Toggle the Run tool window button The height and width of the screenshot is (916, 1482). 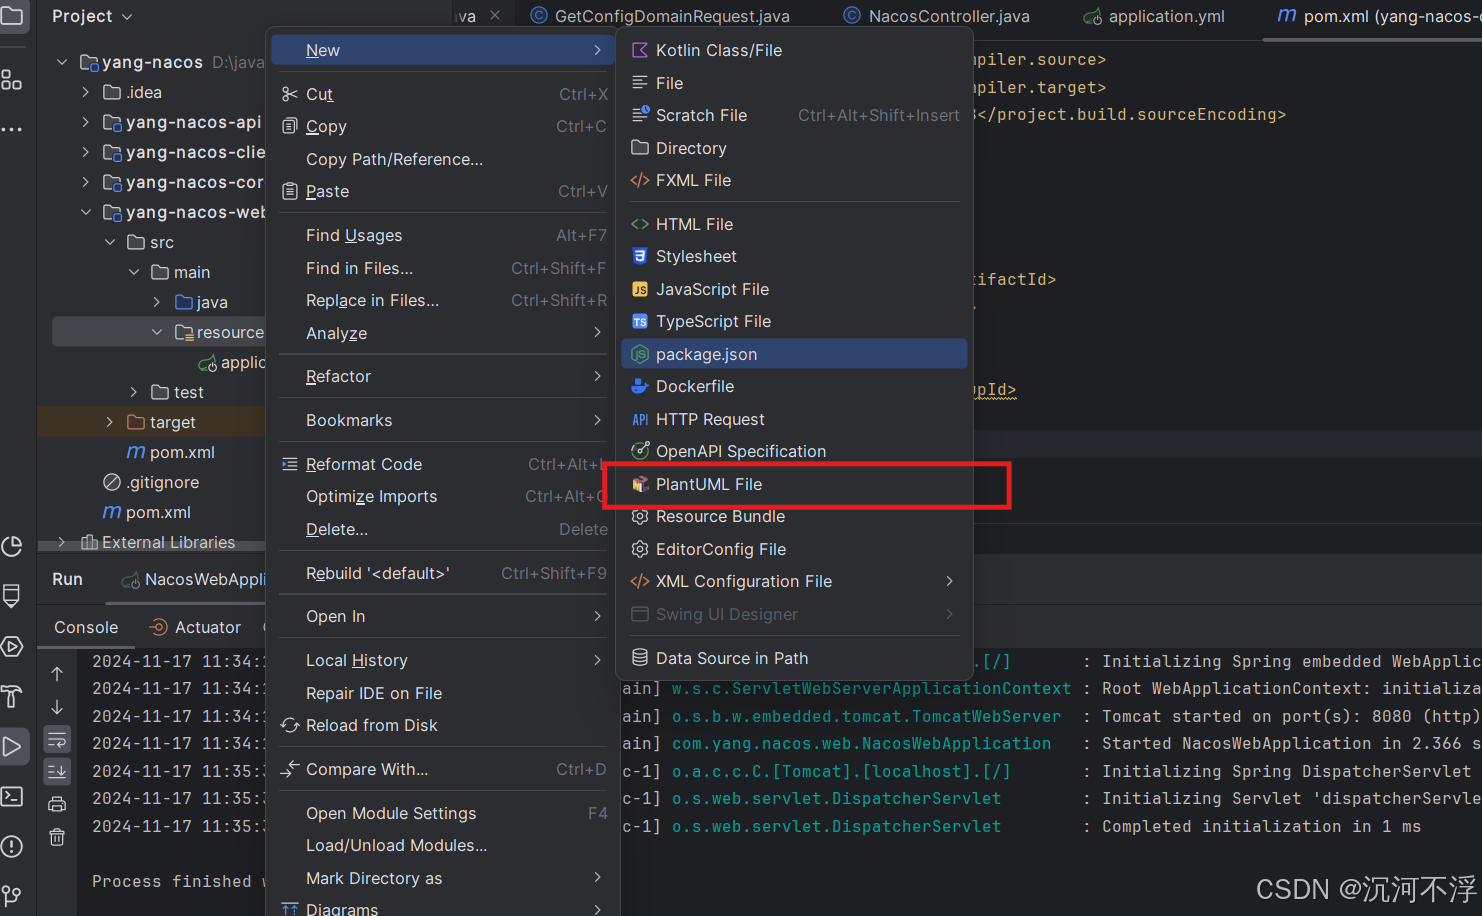click(12, 746)
